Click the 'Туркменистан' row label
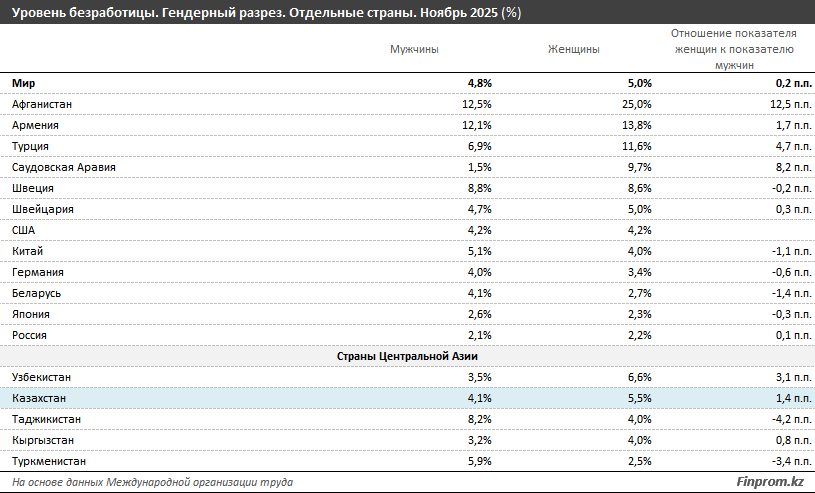Screen dimensions: 815x493 click(49, 461)
